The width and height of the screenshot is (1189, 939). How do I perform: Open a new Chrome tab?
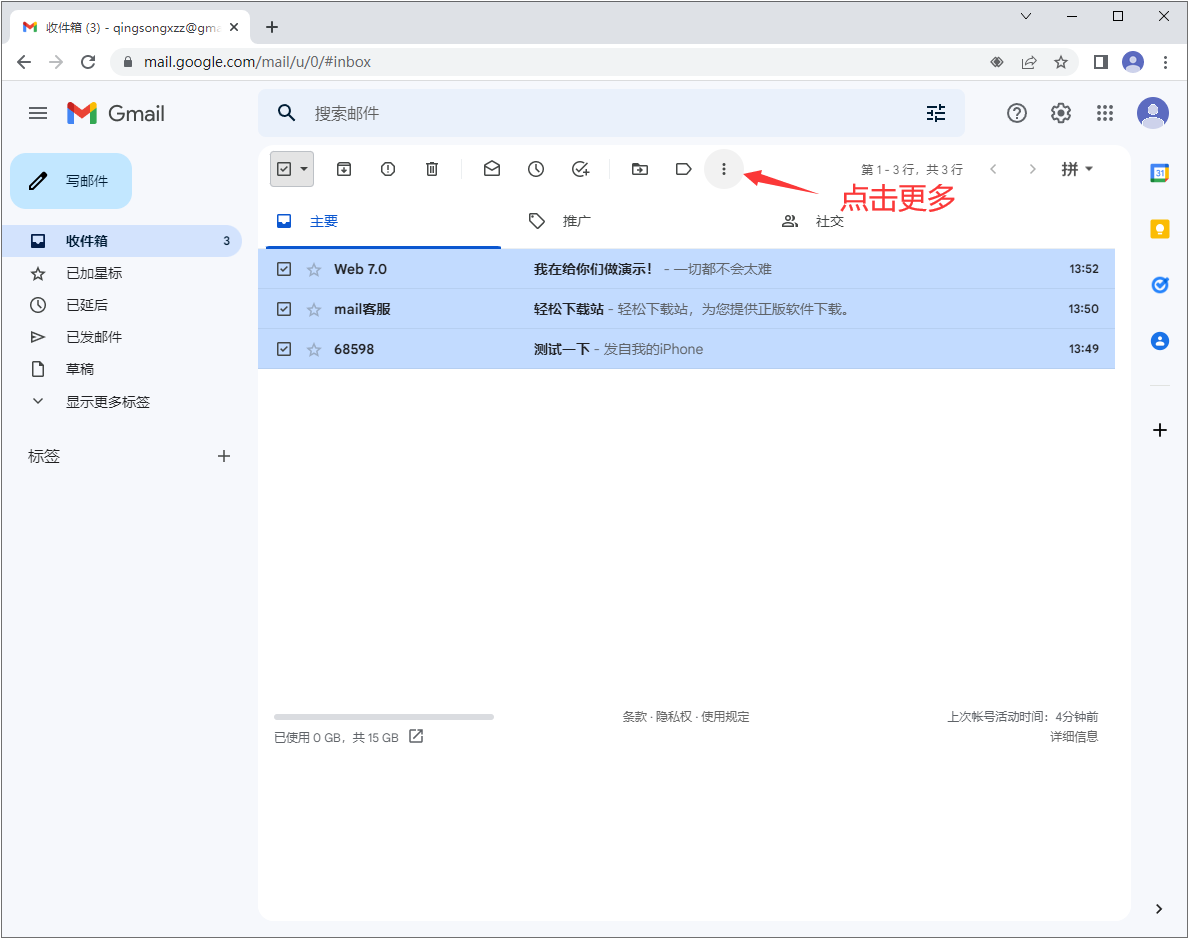(x=272, y=27)
